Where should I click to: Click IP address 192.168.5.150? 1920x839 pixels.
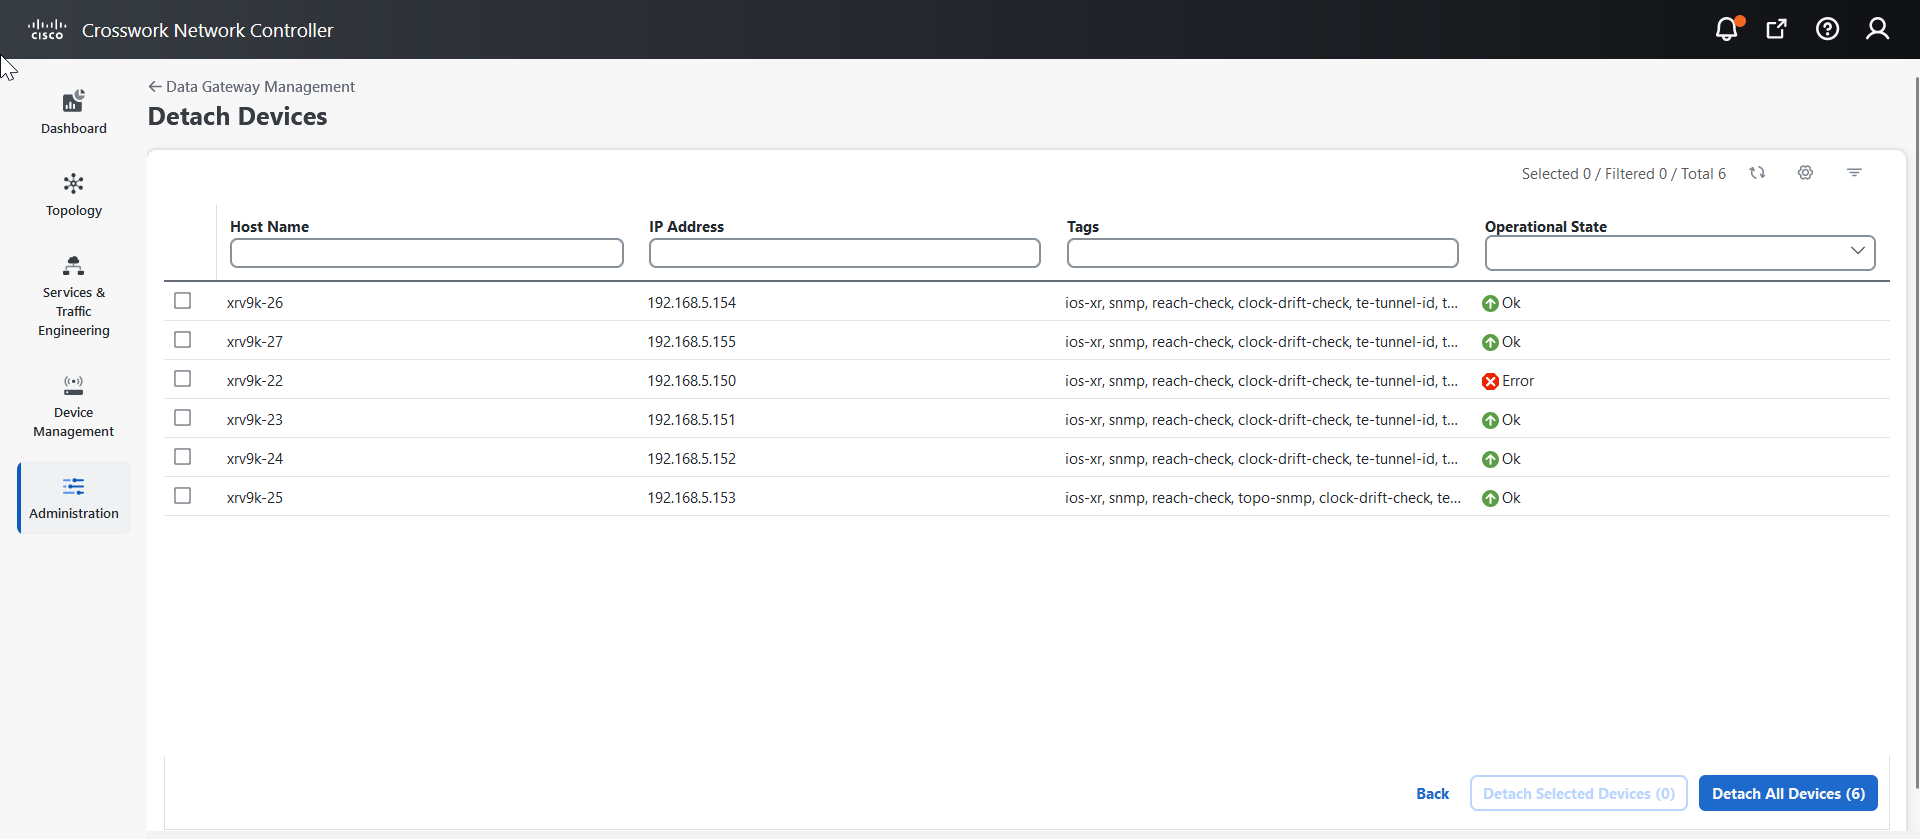[691, 381]
